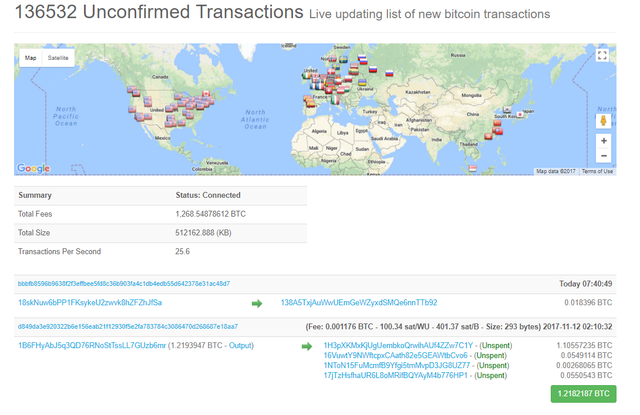This screenshot has width=640, height=415.
Task: Click the 136532 Unconfirmed Transactions heading
Action: (159, 12)
